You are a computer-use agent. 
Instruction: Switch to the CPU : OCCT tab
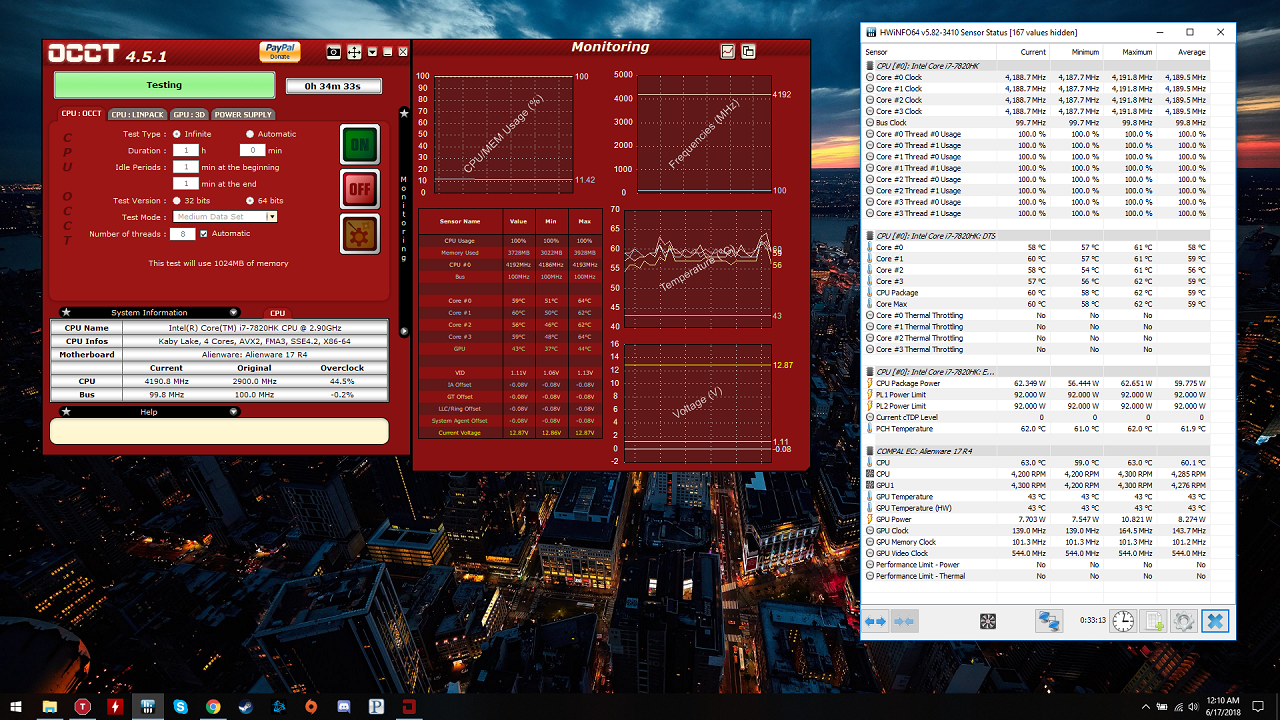pos(81,114)
